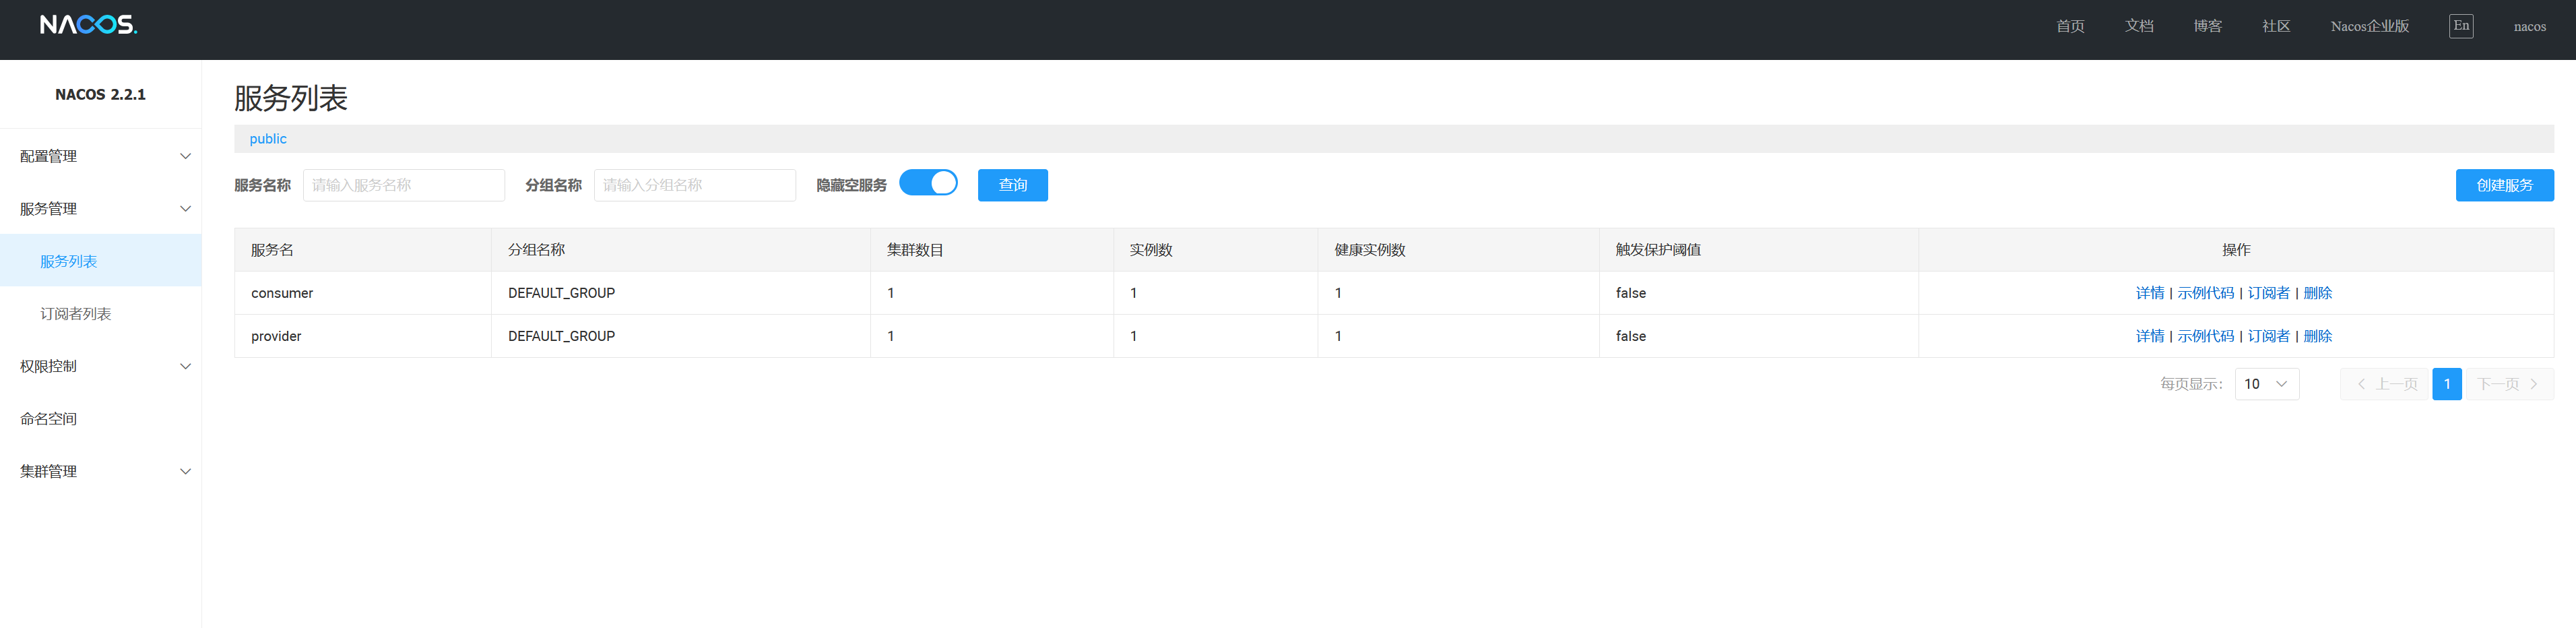Click the 查询 button
Viewport: 2576px width, 628px height.
pyautogui.click(x=1012, y=185)
